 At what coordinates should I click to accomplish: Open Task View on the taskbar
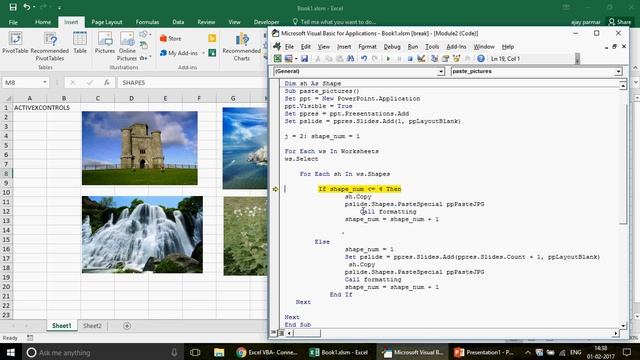pos(195,352)
